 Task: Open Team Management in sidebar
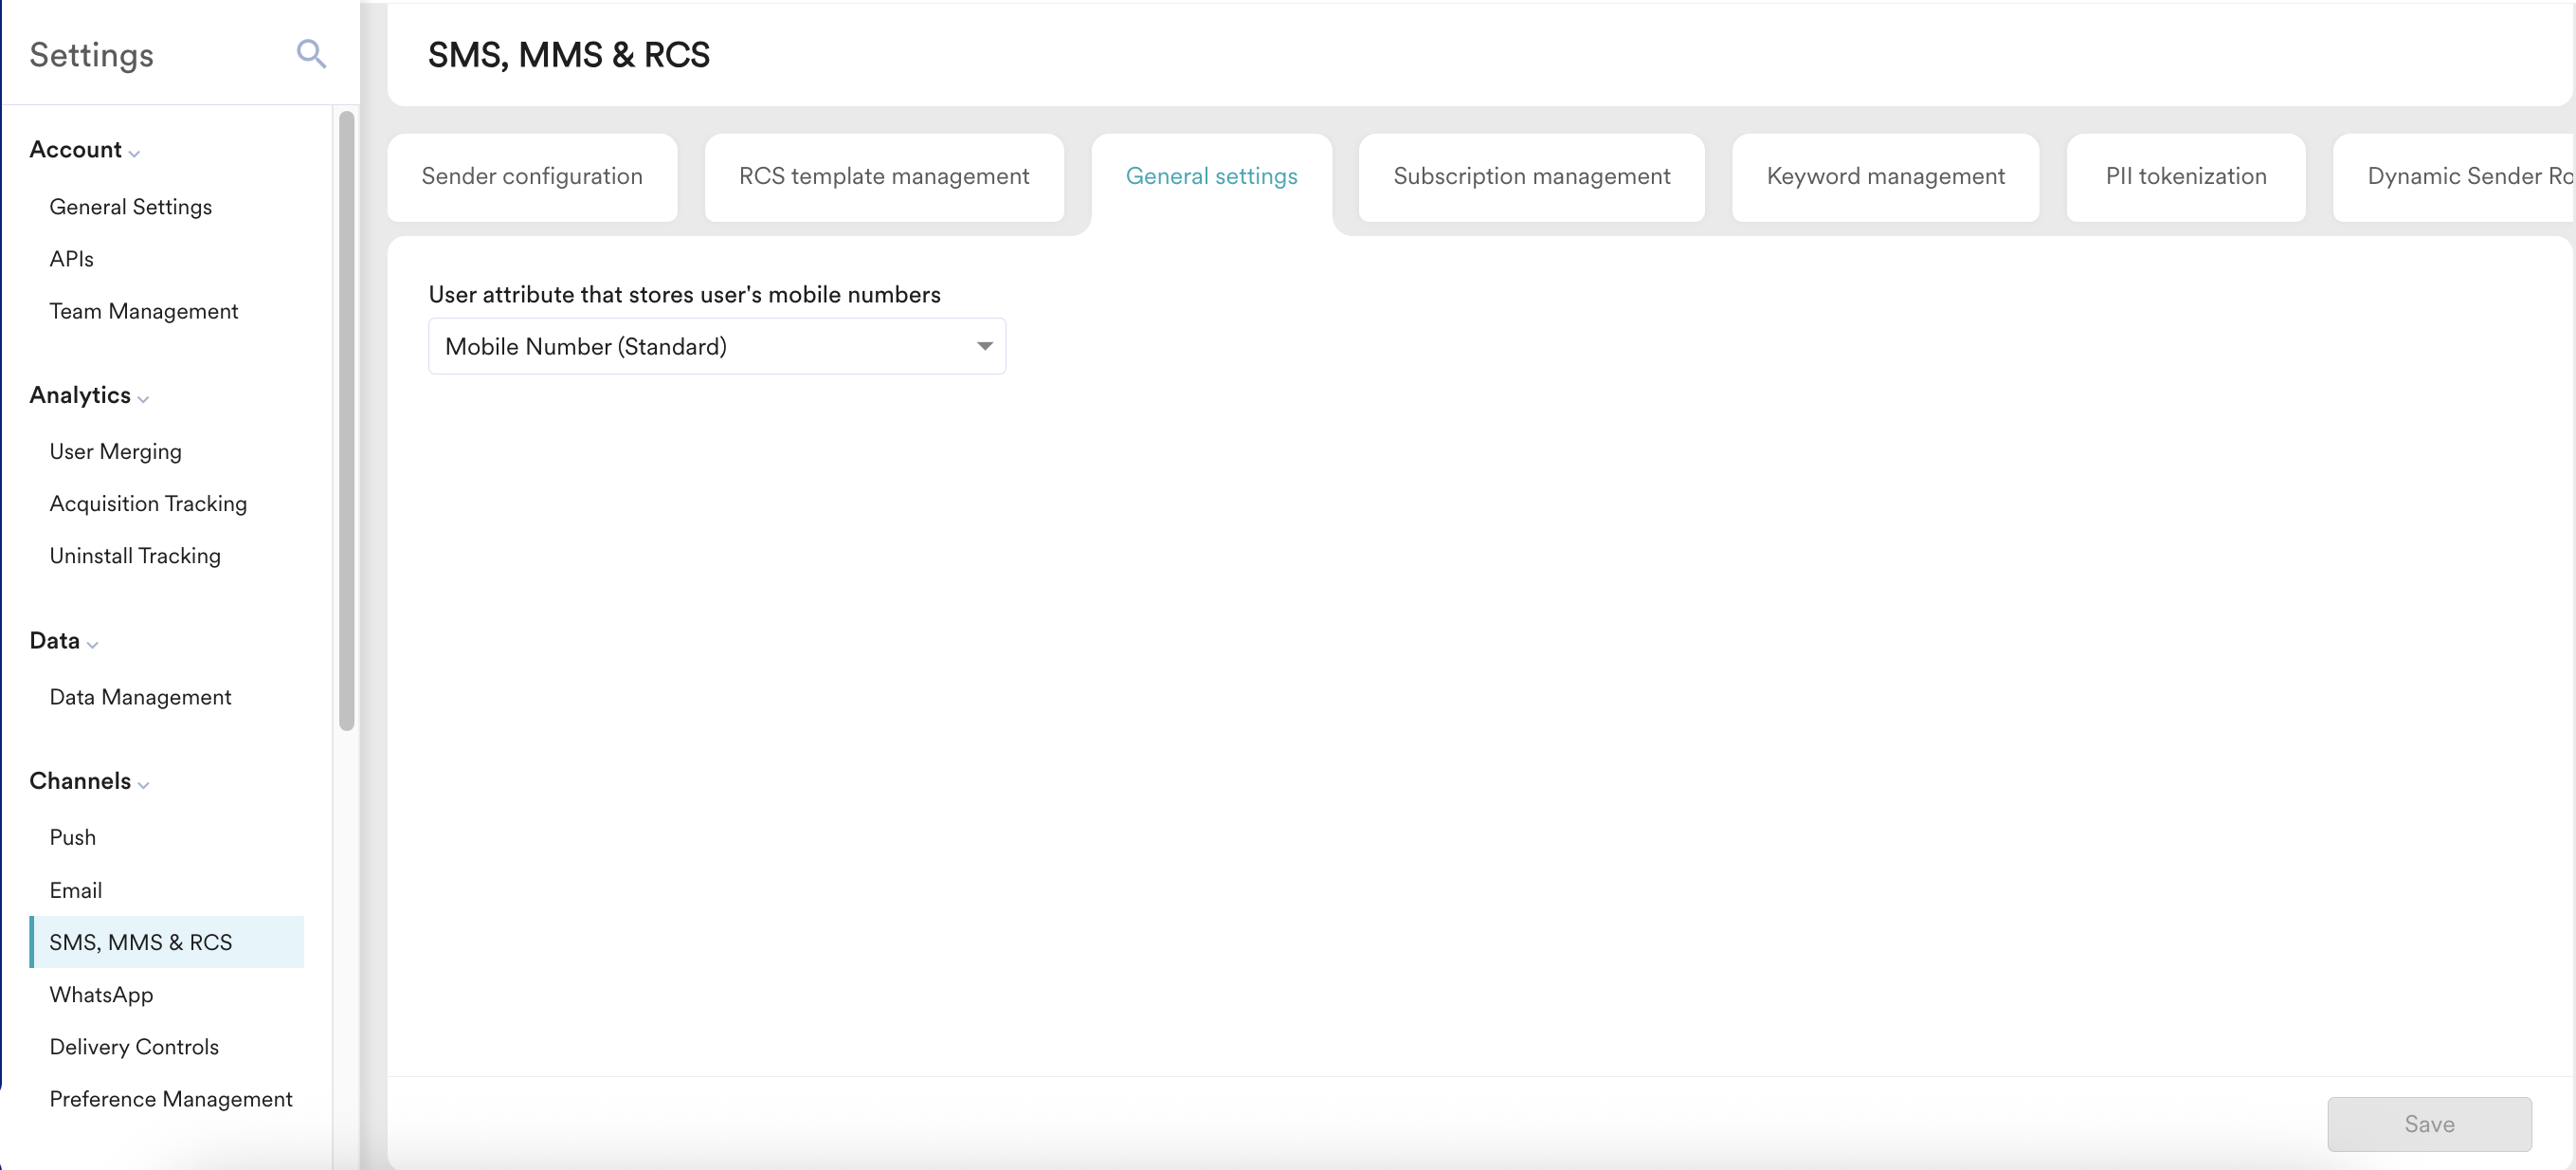(x=143, y=311)
